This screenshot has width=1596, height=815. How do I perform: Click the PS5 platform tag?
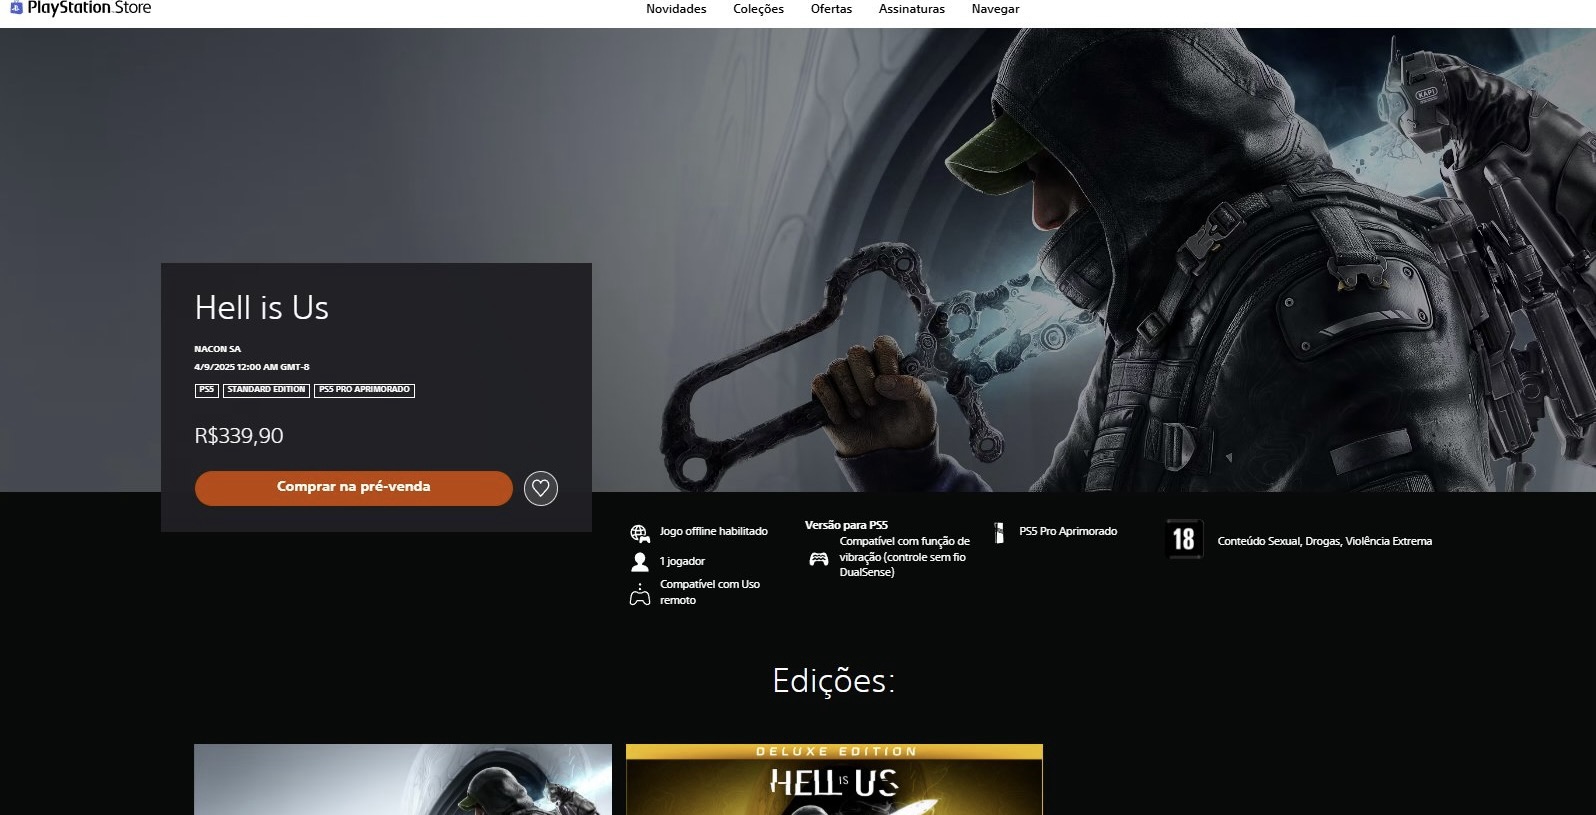coord(207,390)
